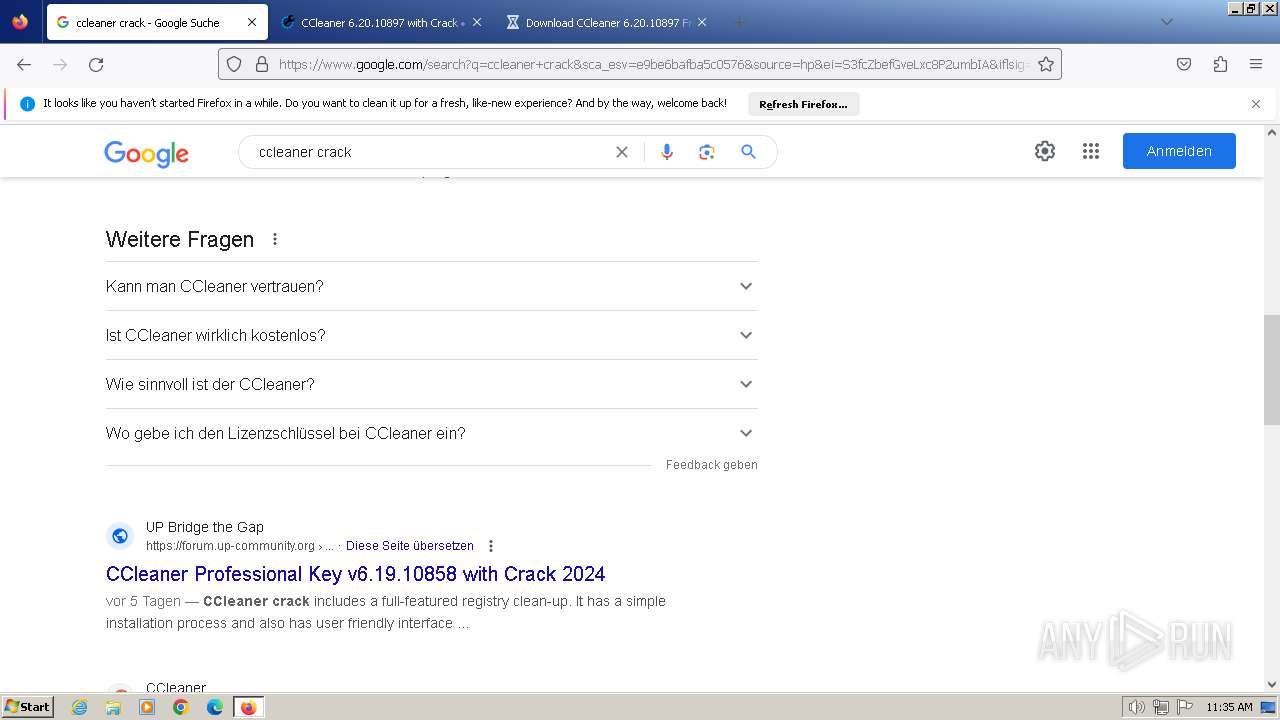
Task: Close the Google Suche tab
Action: click(251, 22)
